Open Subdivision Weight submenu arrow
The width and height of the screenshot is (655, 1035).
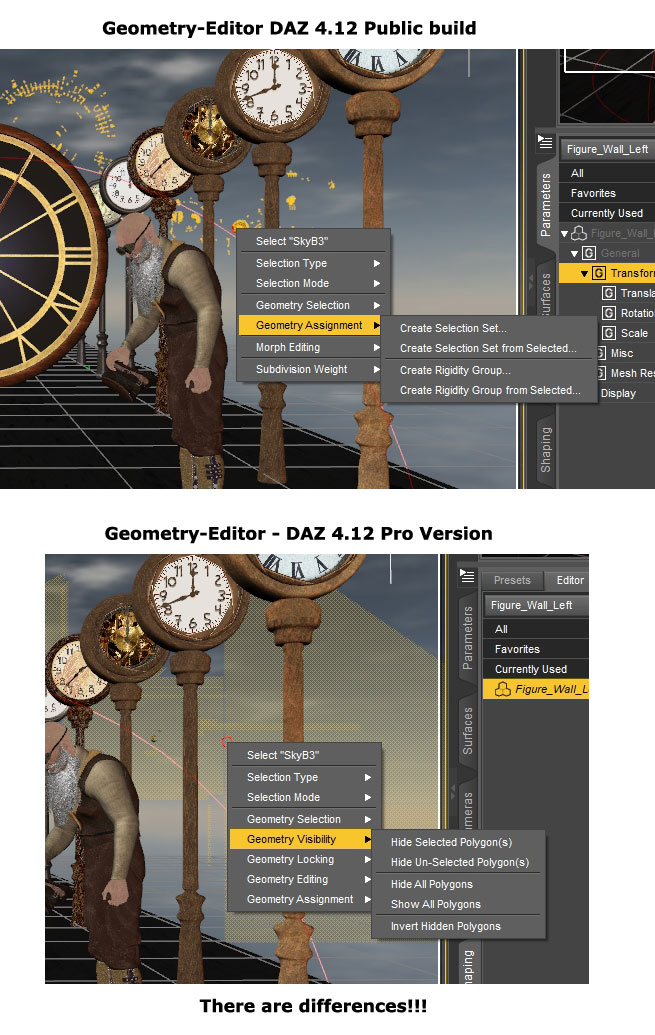coord(377,369)
